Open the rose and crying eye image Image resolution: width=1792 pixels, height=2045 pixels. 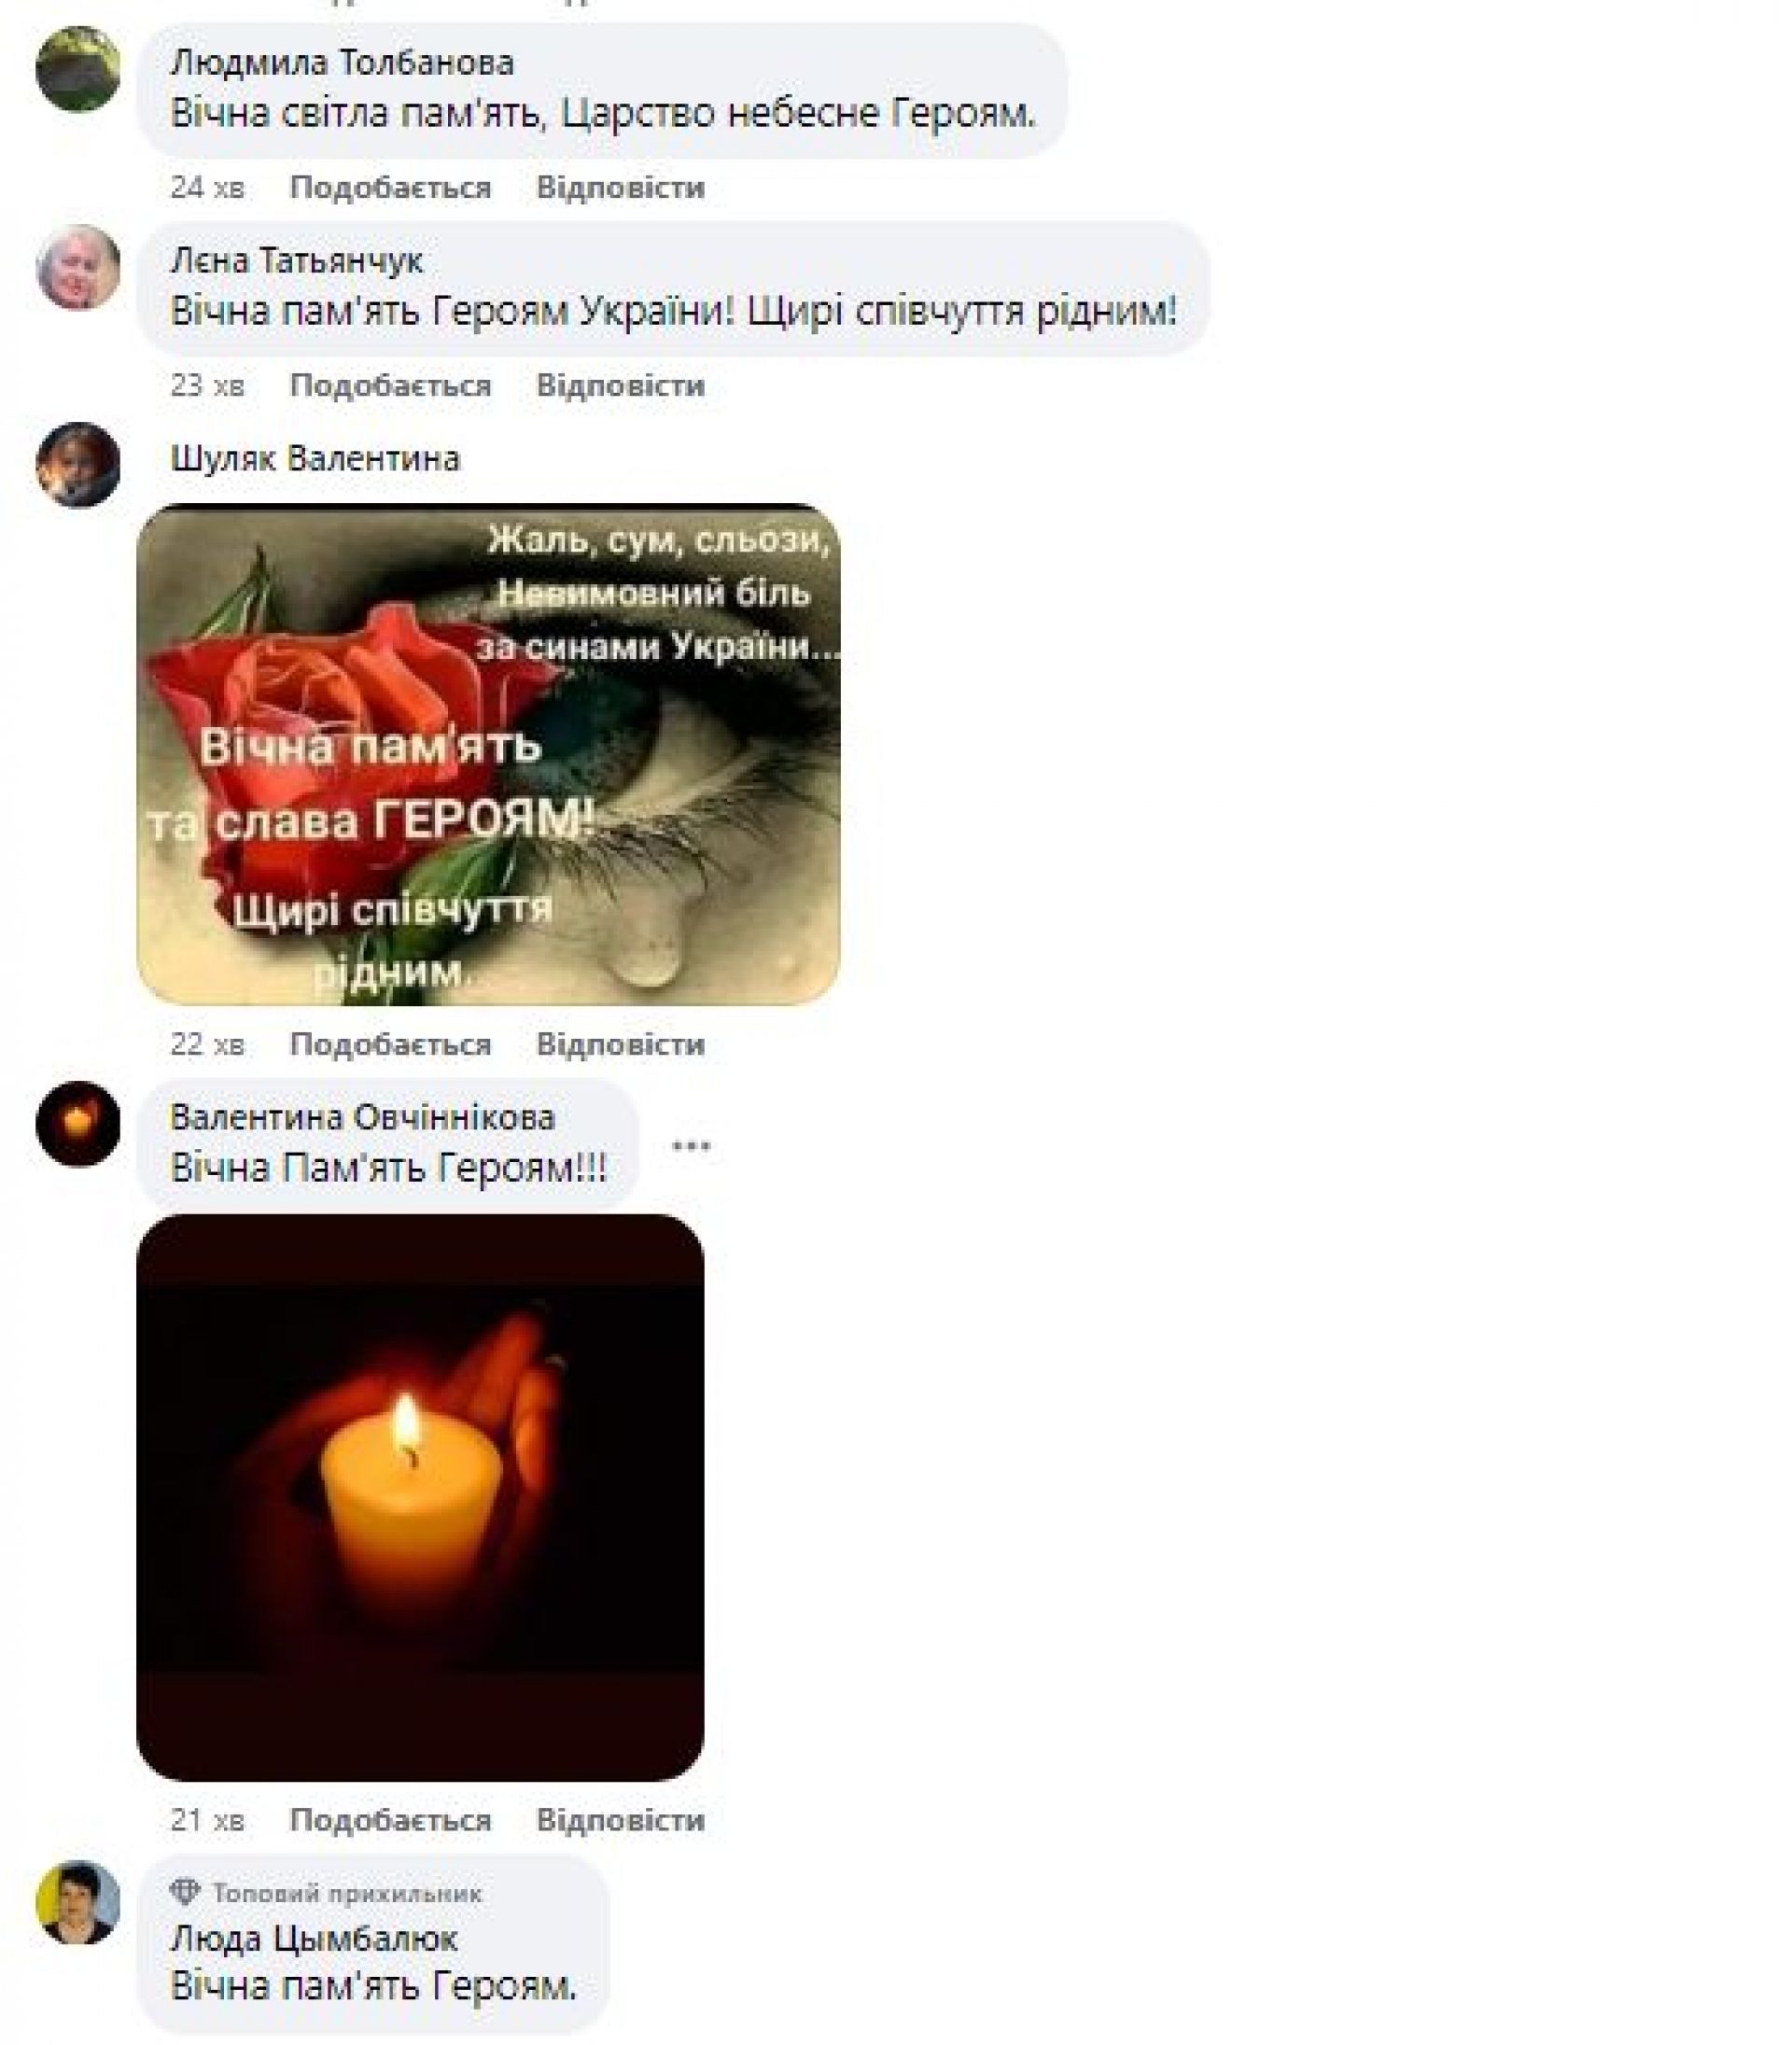click(x=488, y=754)
